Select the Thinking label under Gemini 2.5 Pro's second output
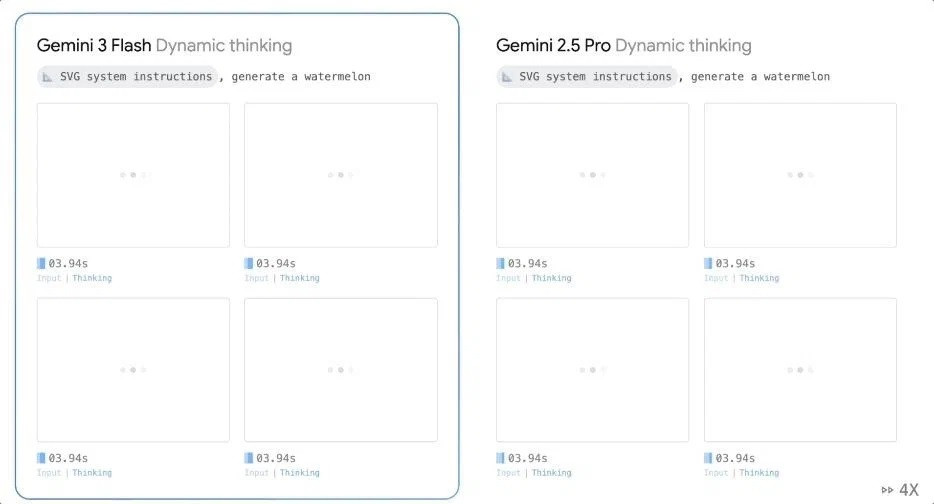 pos(759,278)
